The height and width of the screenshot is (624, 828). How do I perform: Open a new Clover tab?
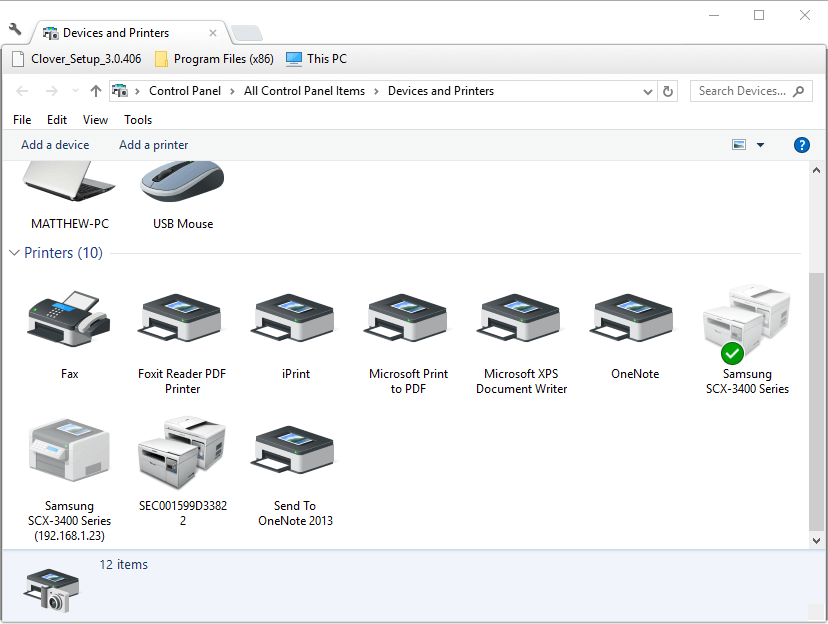[247, 33]
